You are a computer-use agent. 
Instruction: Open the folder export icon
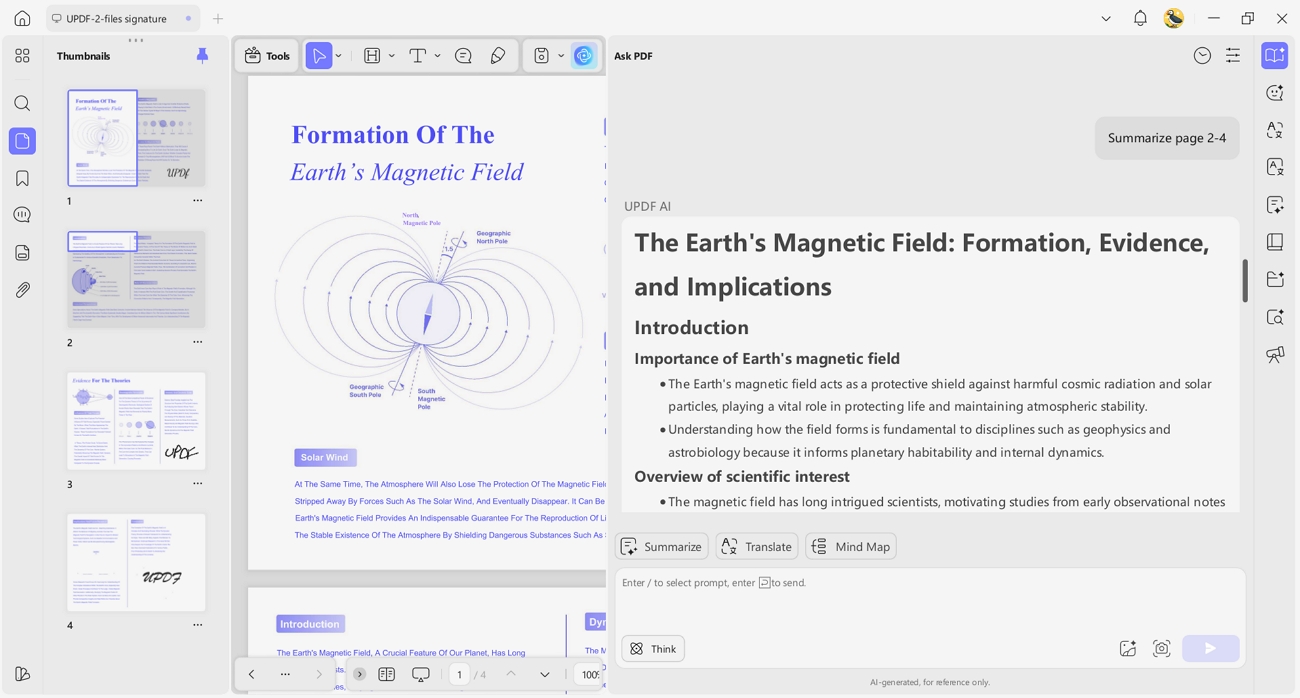coord(1275,279)
